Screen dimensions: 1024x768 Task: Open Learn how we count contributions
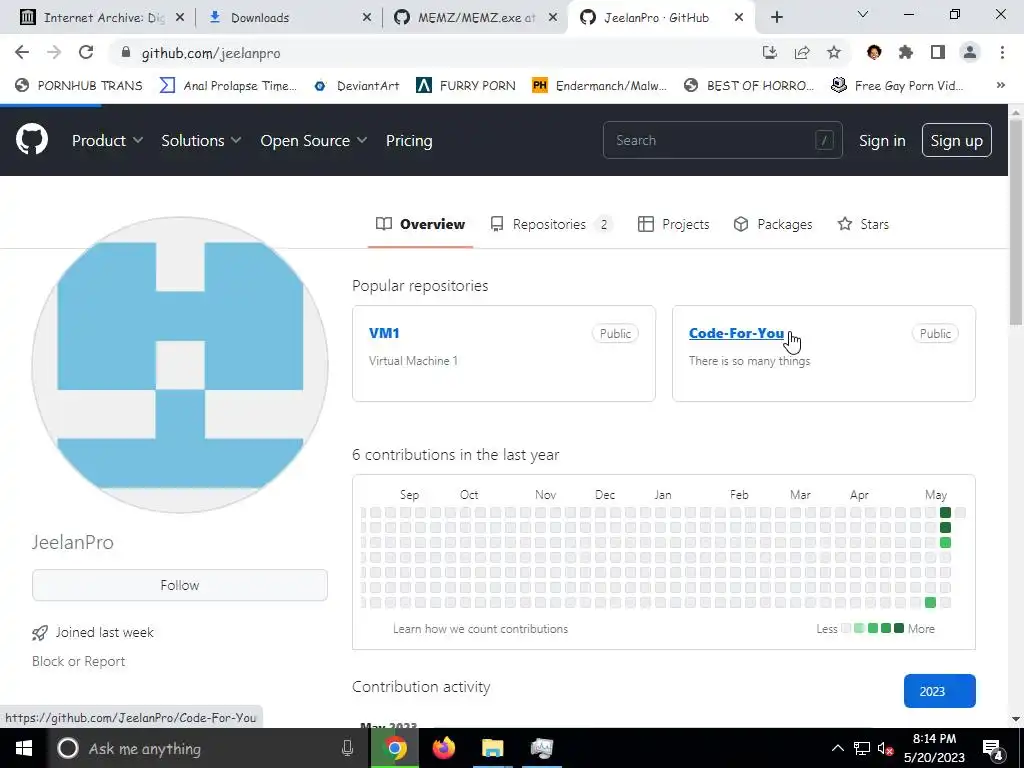(x=480, y=629)
